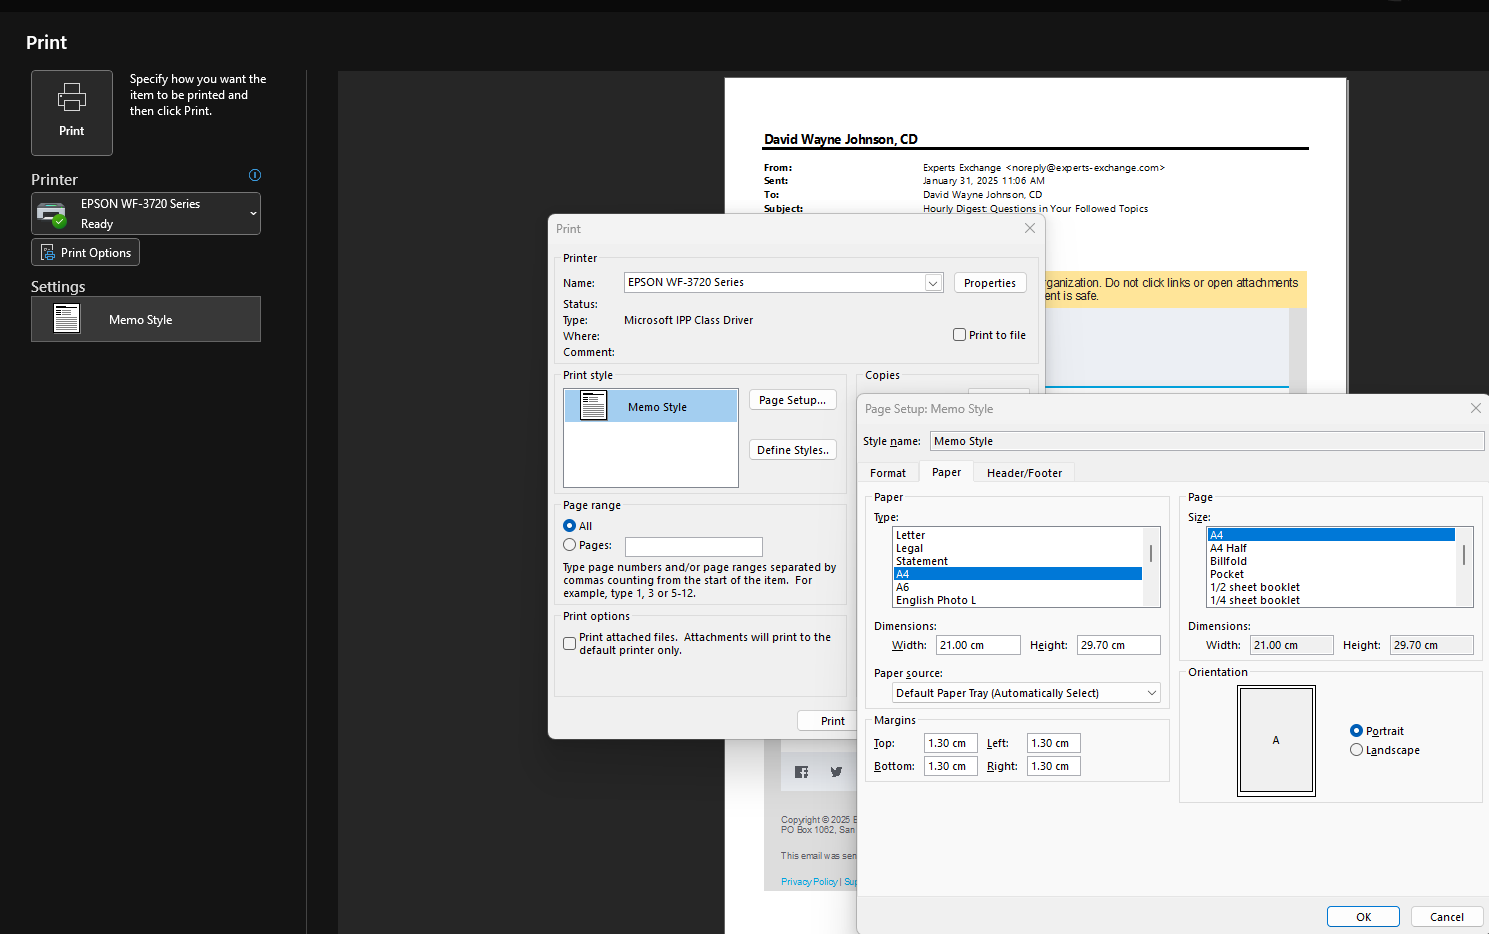Viewport: 1489px width, 934px height.
Task: Open the Paper source dropdown
Action: coord(1152,692)
